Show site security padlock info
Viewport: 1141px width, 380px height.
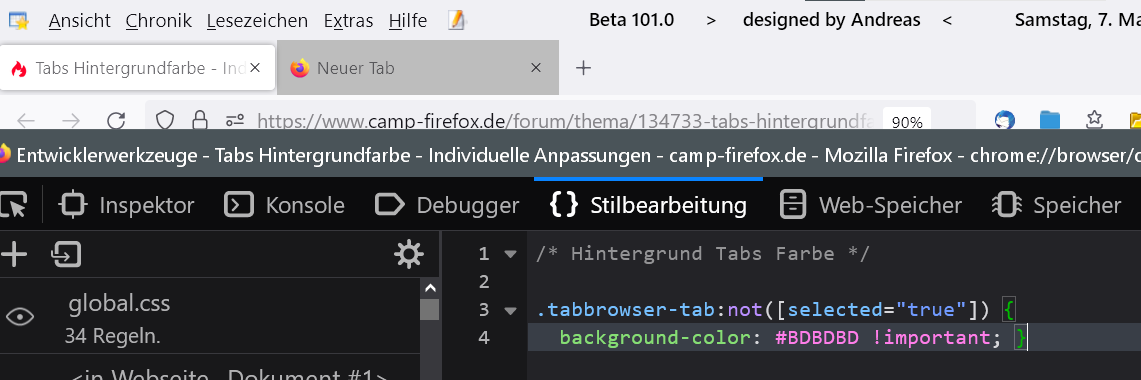(x=199, y=121)
